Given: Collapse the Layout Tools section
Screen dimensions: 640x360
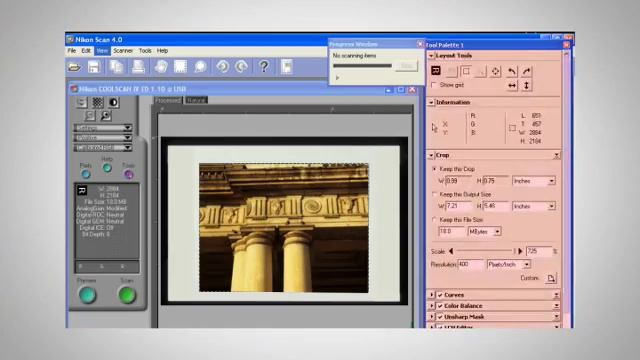Looking at the screenshot, I should click(x=431, y=56).
